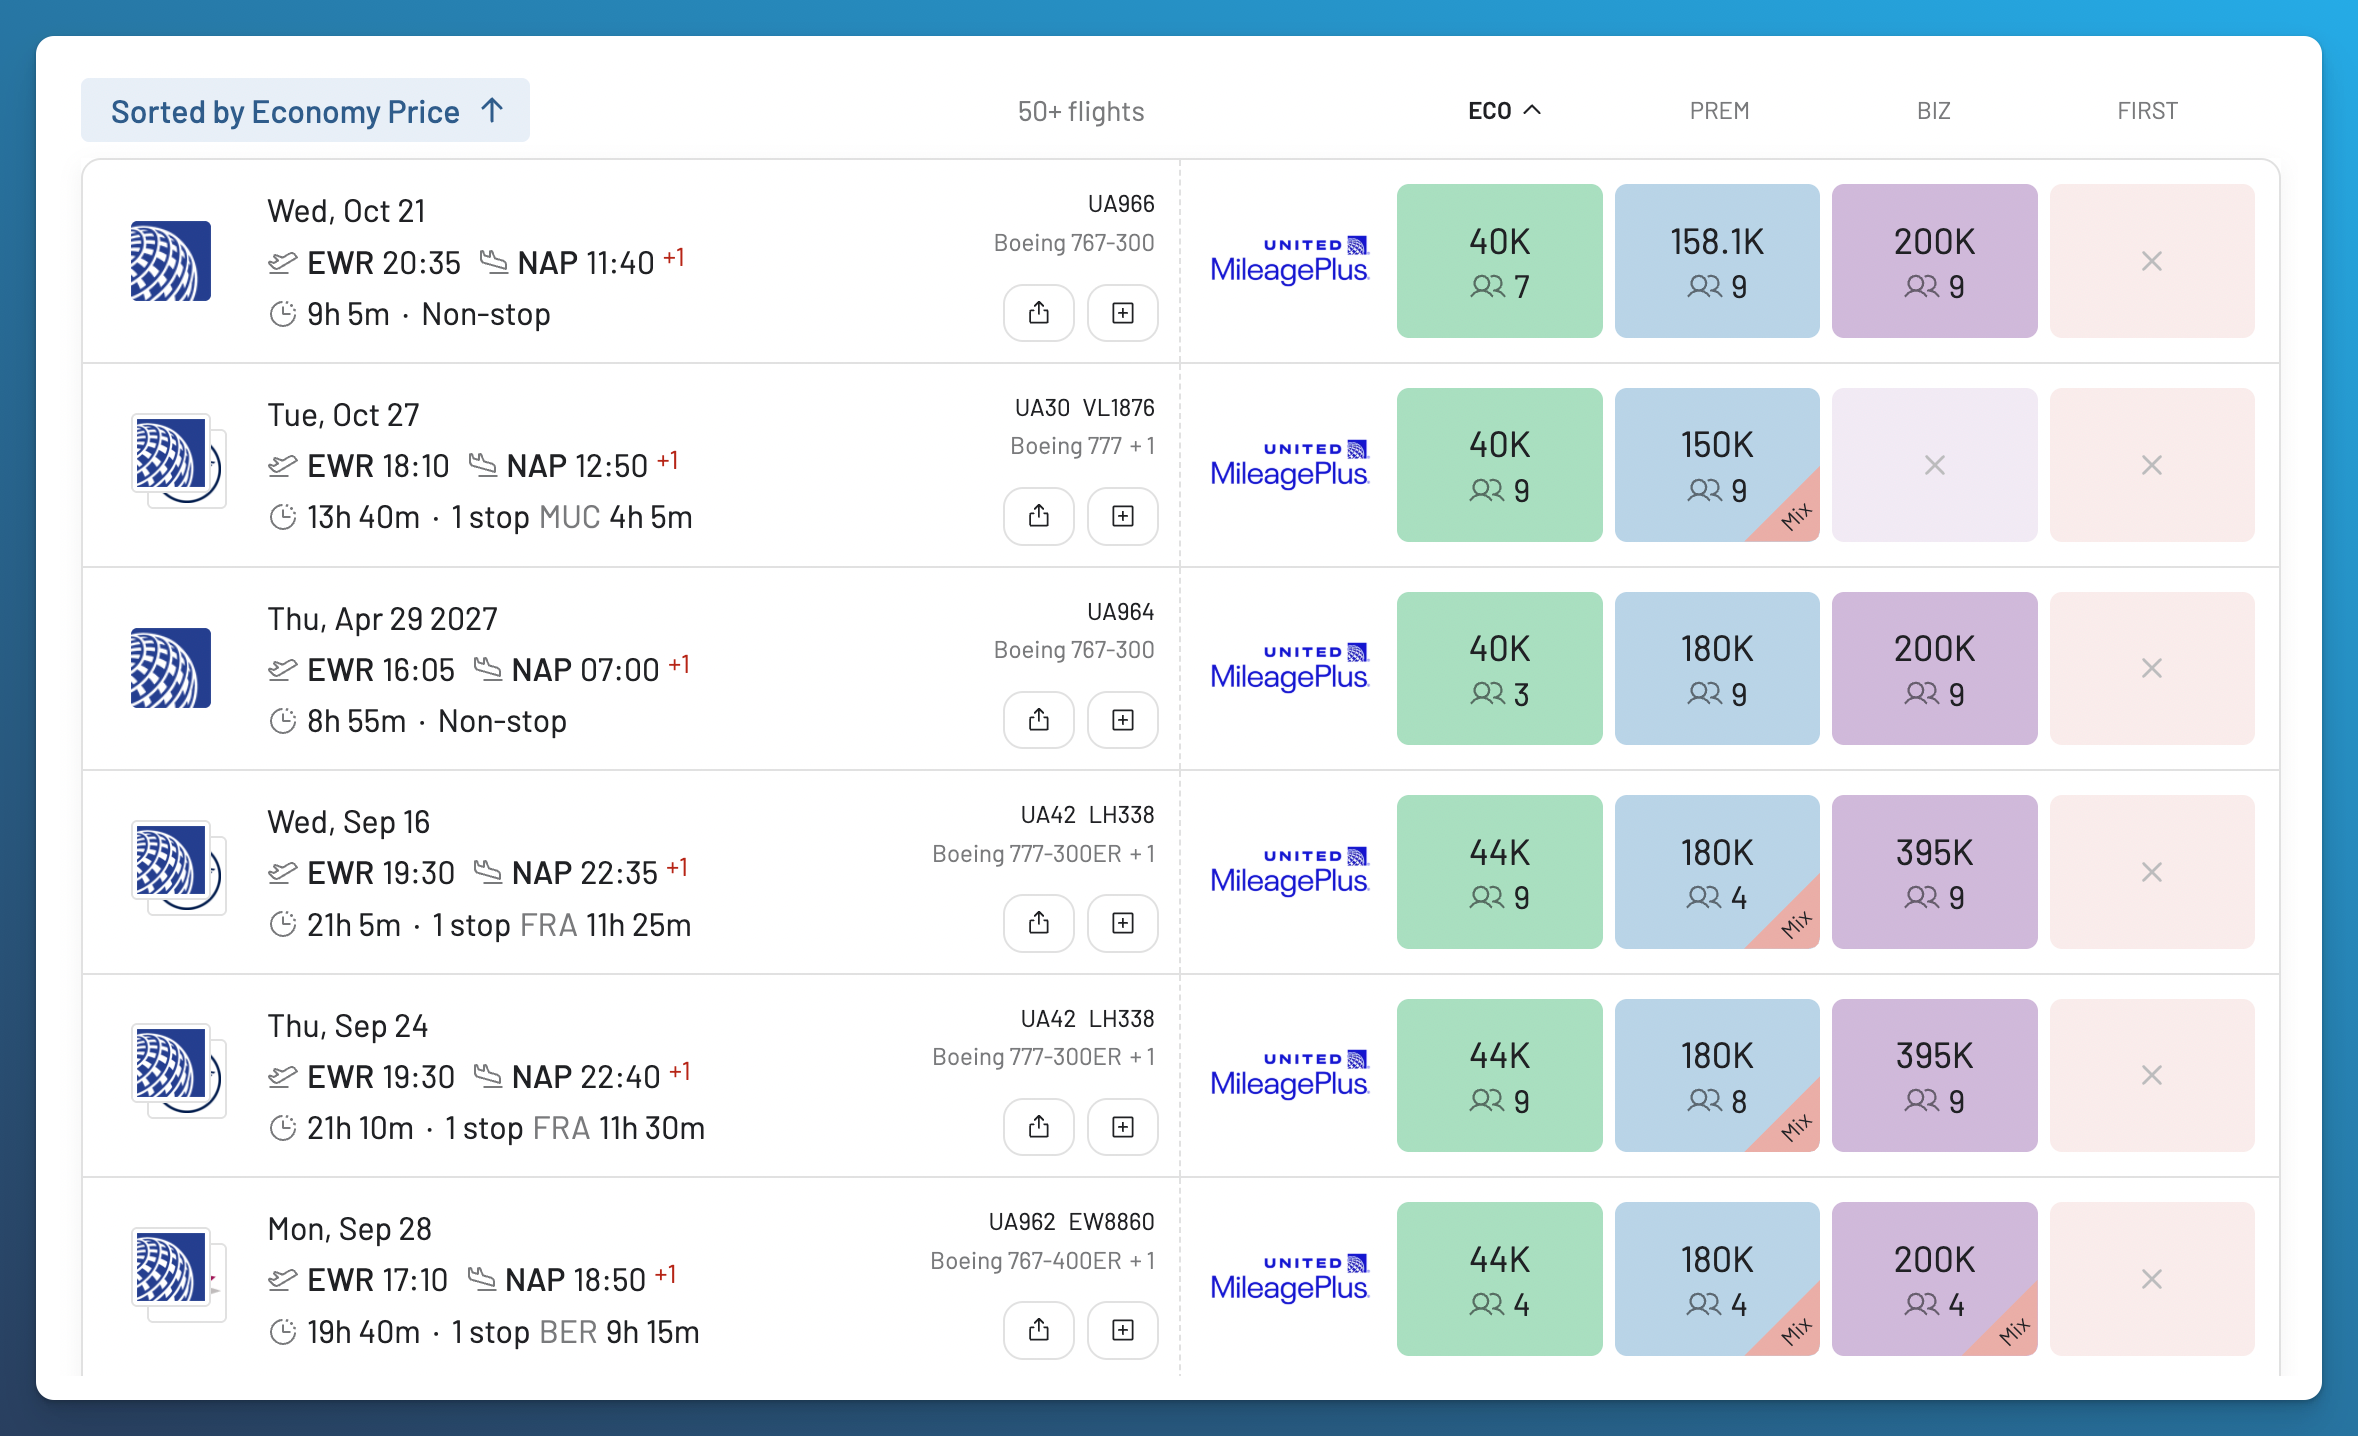2358x1436 pixels.
Task: Select 180K mixed premium fare for Sep 28
Action: click(x=1717, y=1279)
